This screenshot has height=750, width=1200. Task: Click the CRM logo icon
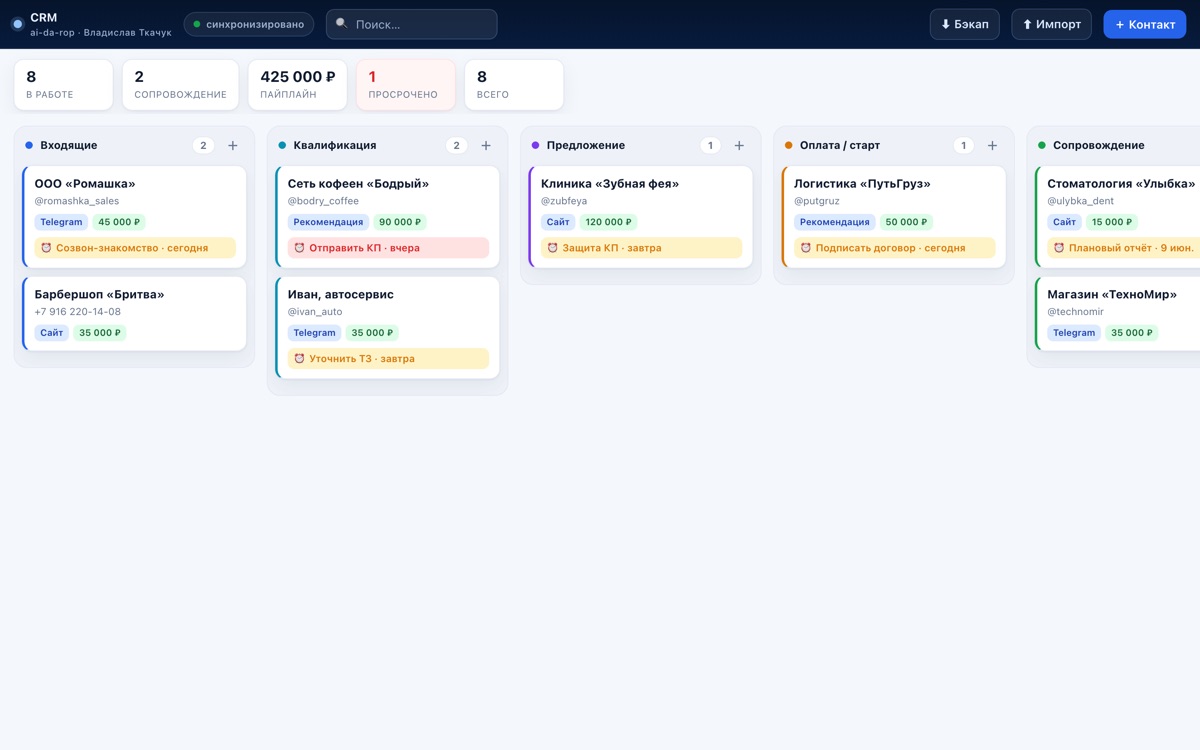coord(17,24)
